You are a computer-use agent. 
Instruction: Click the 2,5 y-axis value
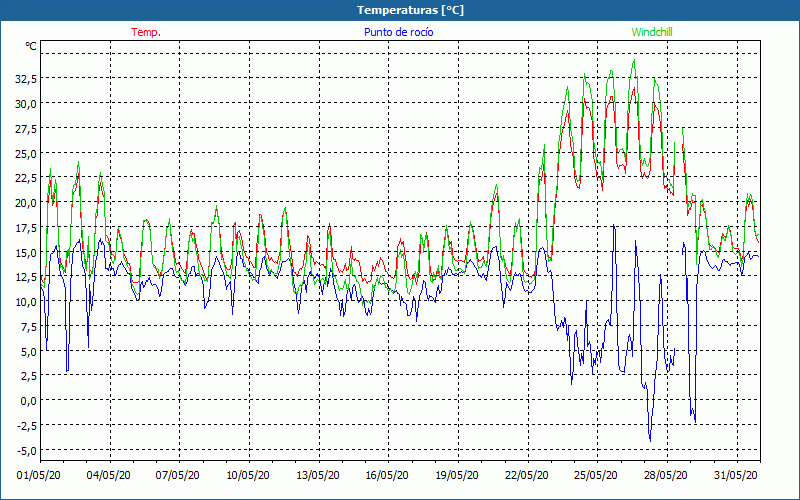coord(28,376)
